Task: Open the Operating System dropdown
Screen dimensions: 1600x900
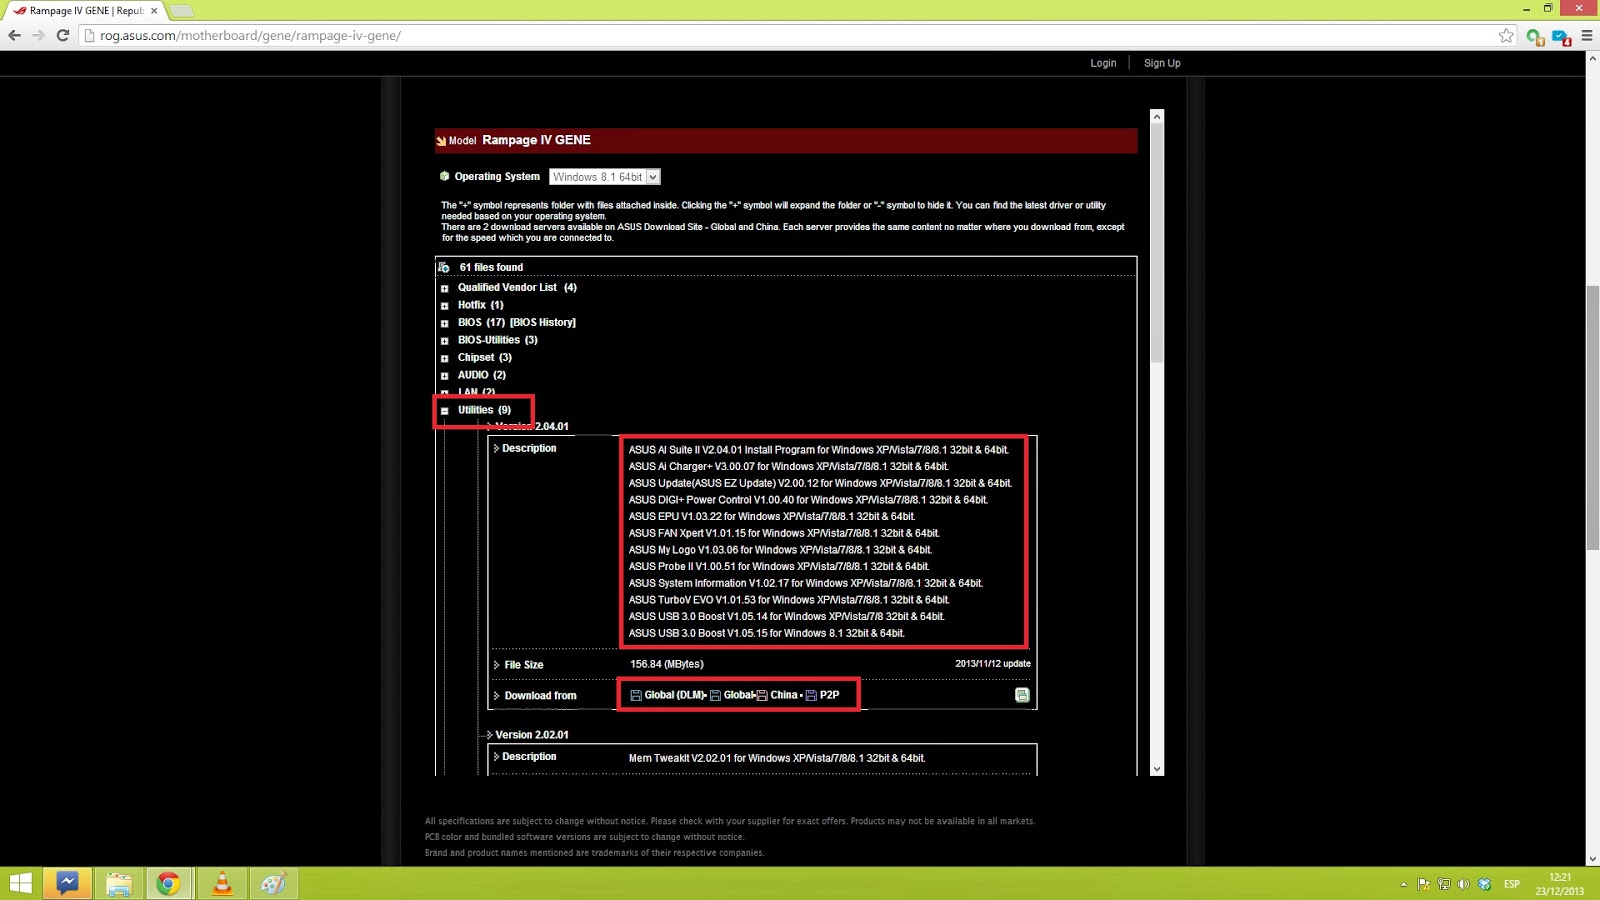Action: (605, 177)
